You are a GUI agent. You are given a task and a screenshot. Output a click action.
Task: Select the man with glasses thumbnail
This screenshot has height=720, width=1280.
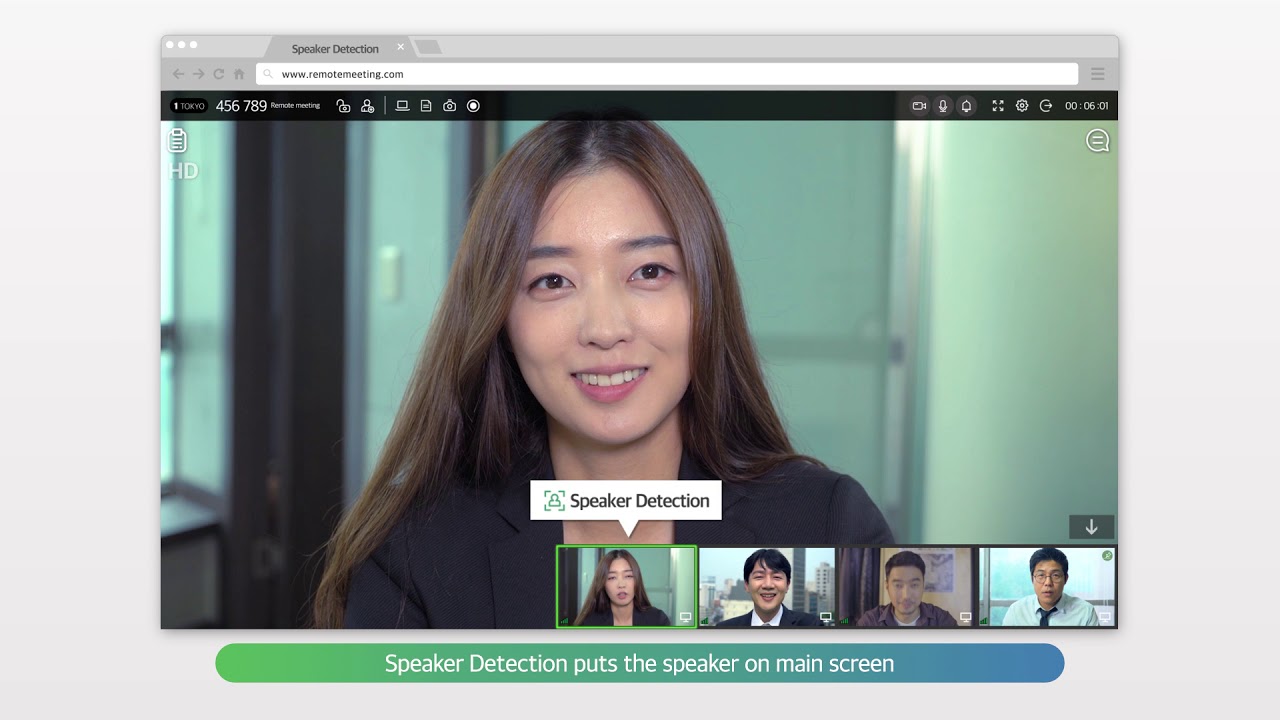coord(1047,587)
